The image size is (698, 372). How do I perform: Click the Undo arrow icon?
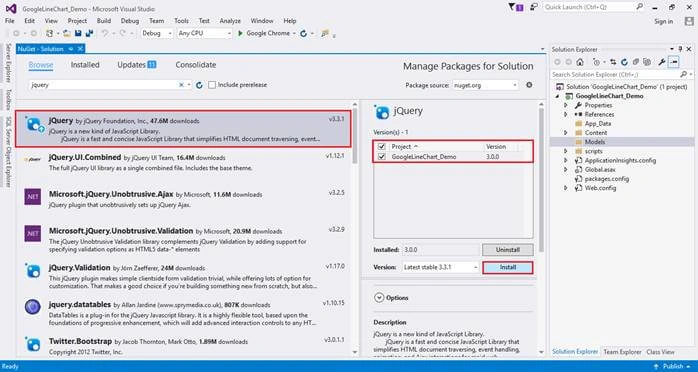(x=105, y=33)
